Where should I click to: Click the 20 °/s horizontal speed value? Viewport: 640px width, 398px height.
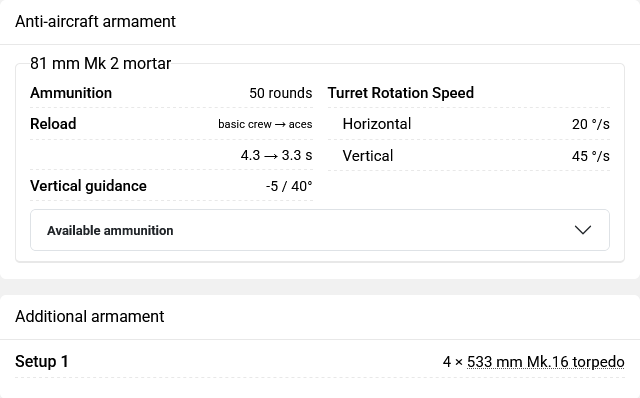click(x=591, y=124)
